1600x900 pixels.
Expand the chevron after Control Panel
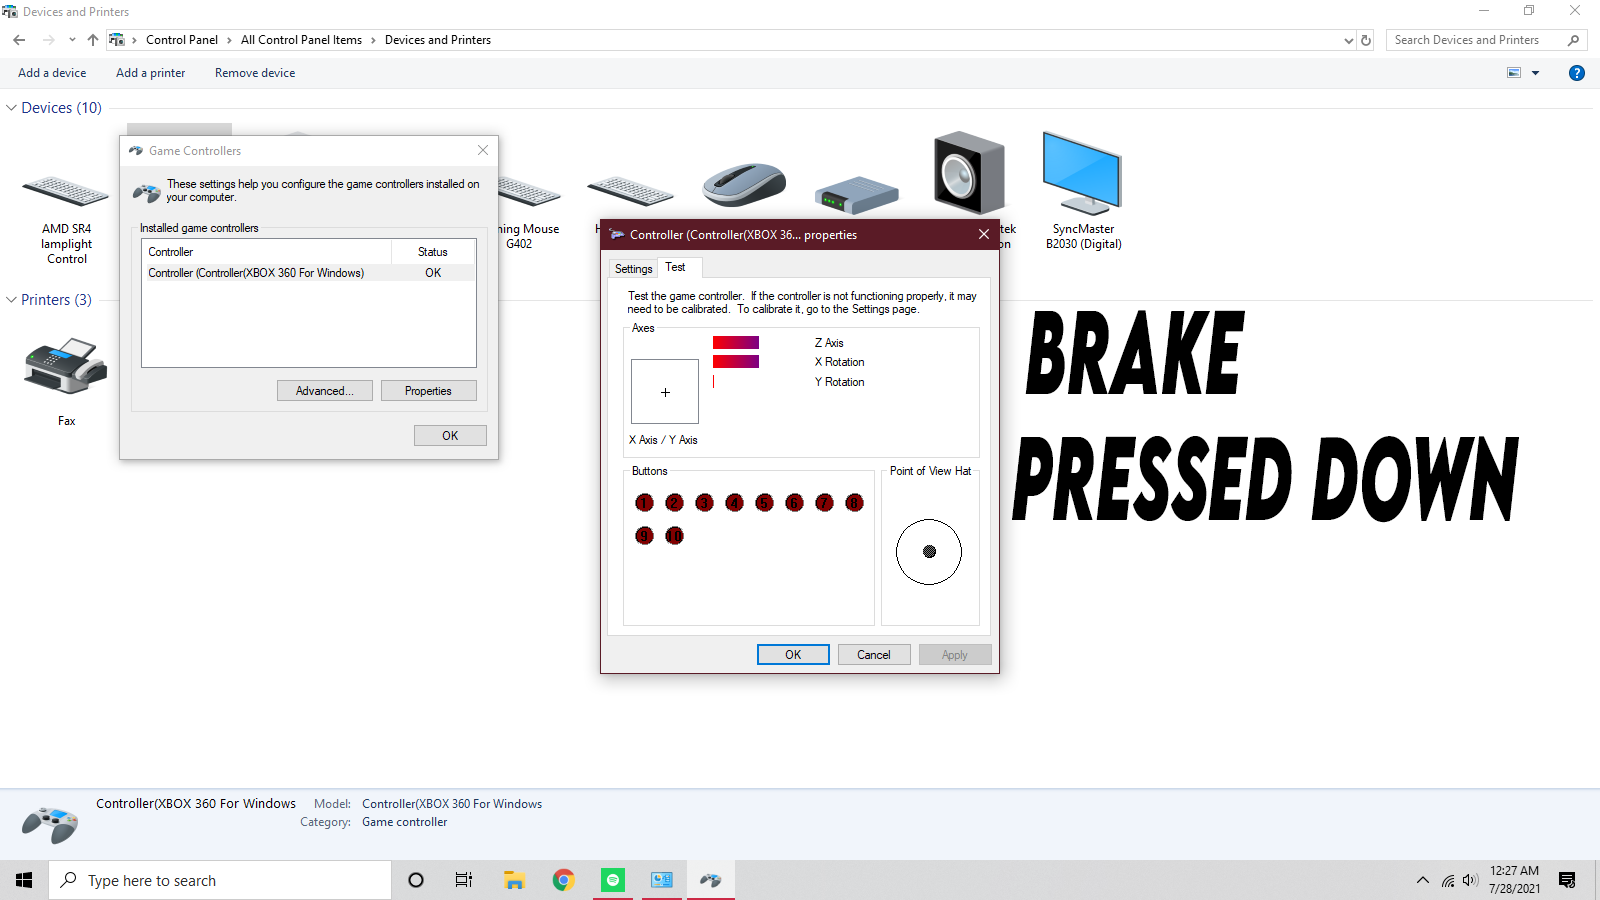click(229, 40)
